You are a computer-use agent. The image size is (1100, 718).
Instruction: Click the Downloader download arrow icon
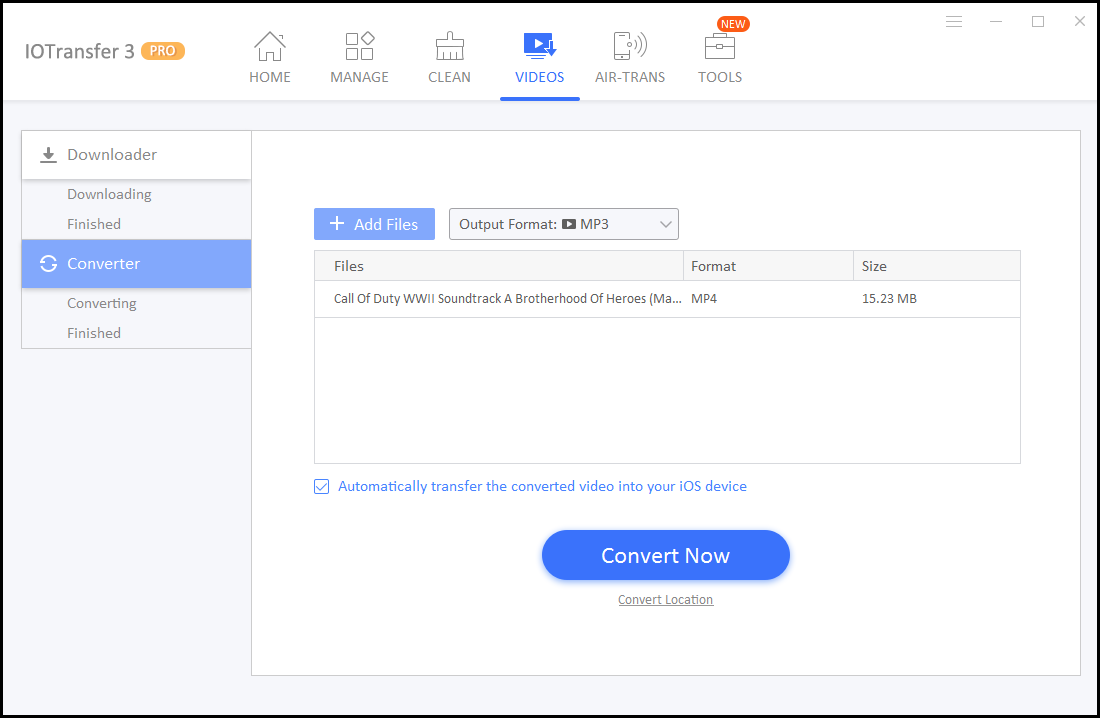tap(47, 155)
